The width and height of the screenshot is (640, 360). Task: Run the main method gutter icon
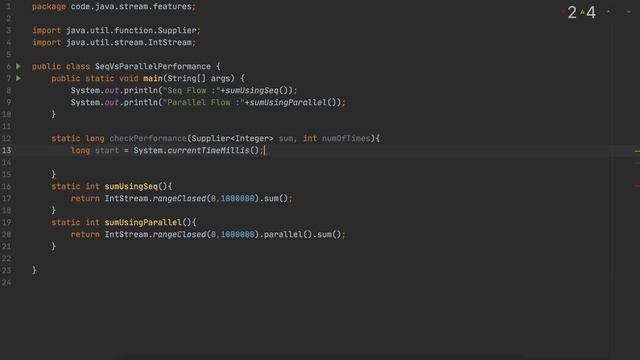(x=18, y=78)
